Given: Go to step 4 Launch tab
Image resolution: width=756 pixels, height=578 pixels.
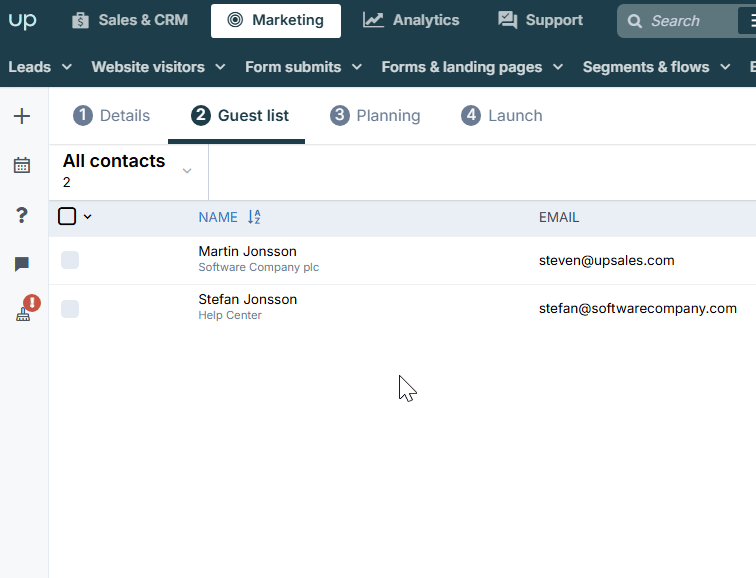Looking at the screenshot, I should [501, 116].
